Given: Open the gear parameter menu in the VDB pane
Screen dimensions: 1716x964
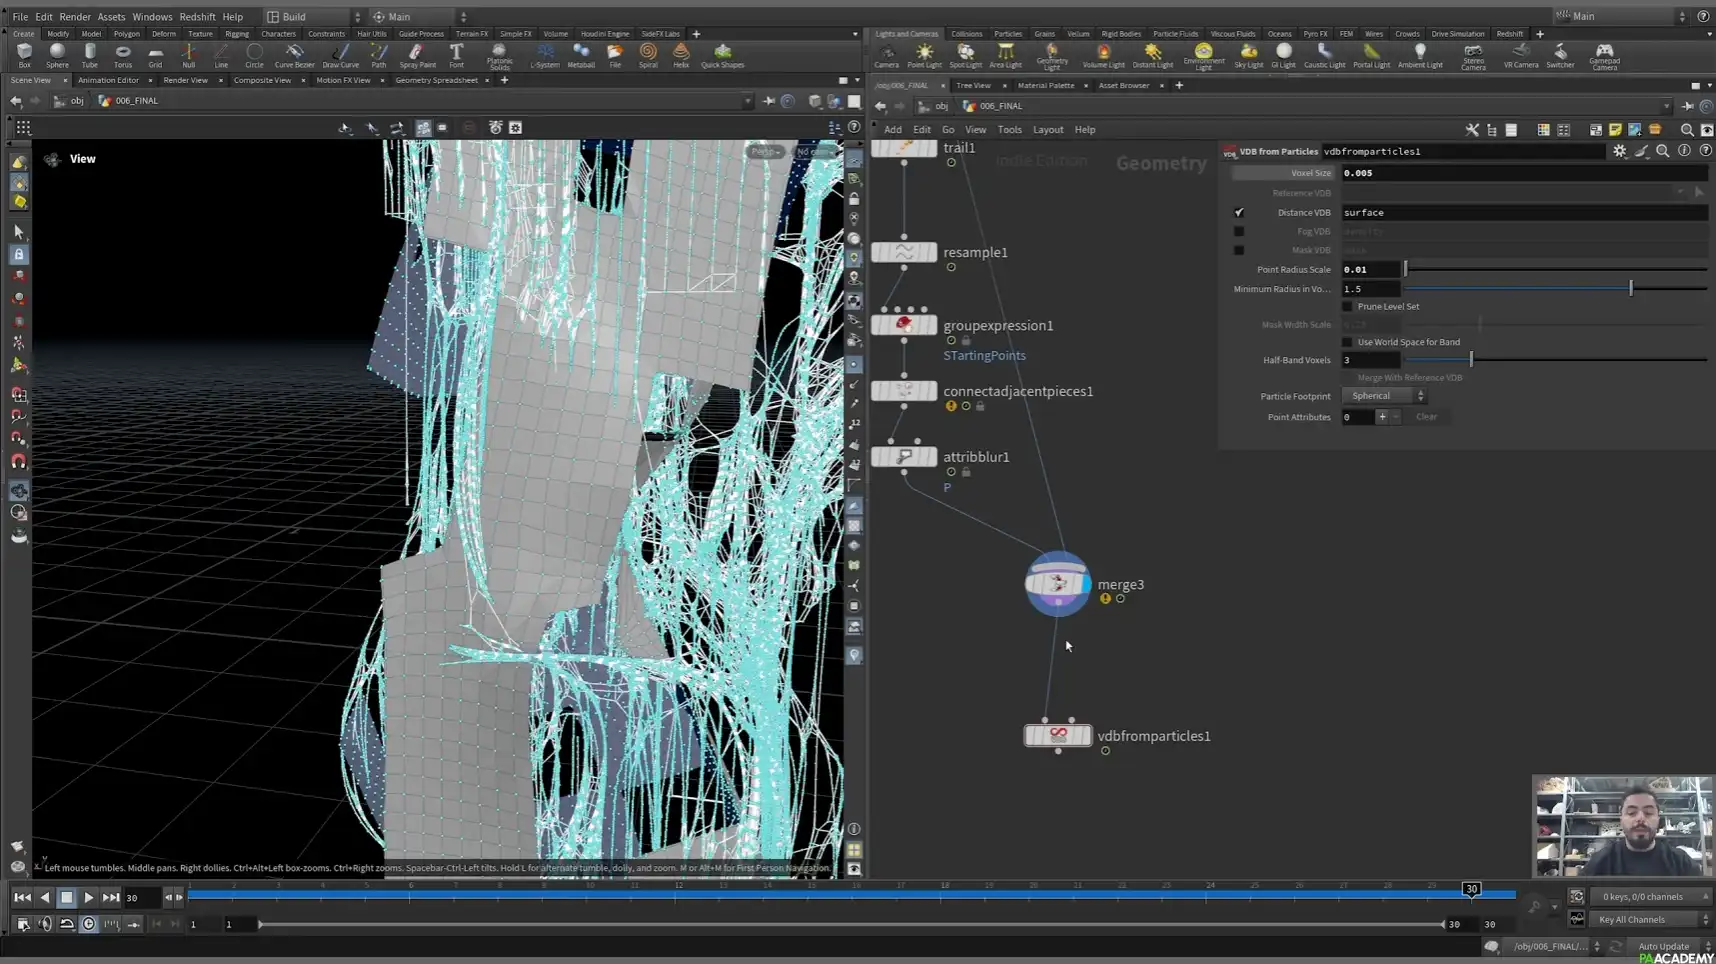Looking at the screenshot, I should 1620,151.
